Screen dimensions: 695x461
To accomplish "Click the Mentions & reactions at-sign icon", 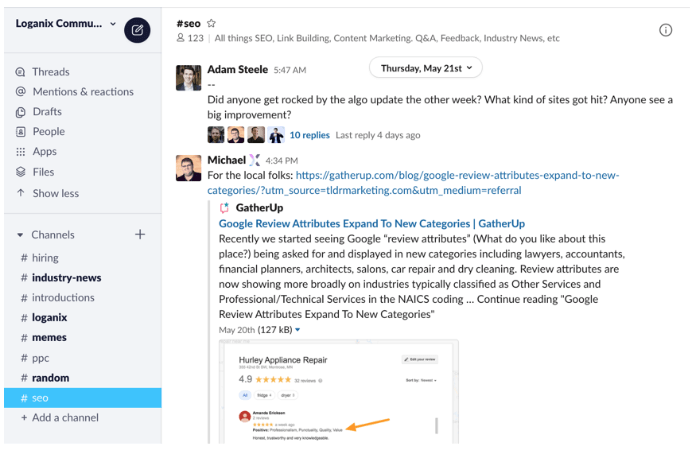I will coord(20,92).
